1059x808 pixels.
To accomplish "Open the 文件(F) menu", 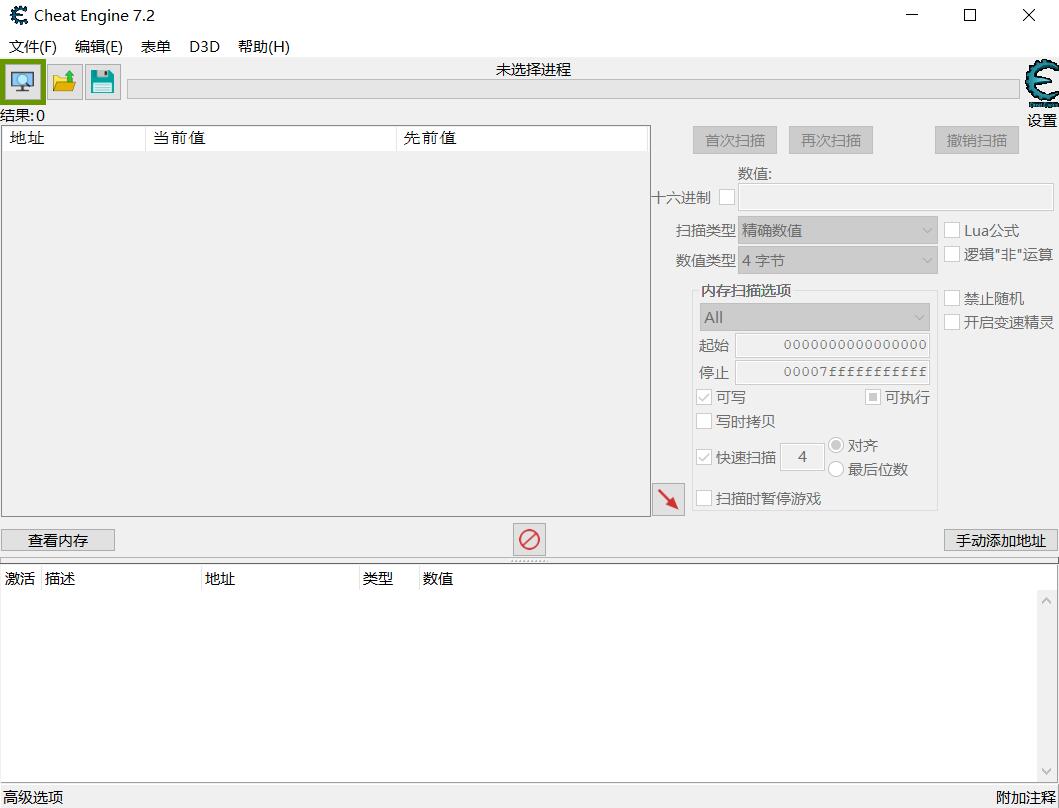I will click(32, 47).
